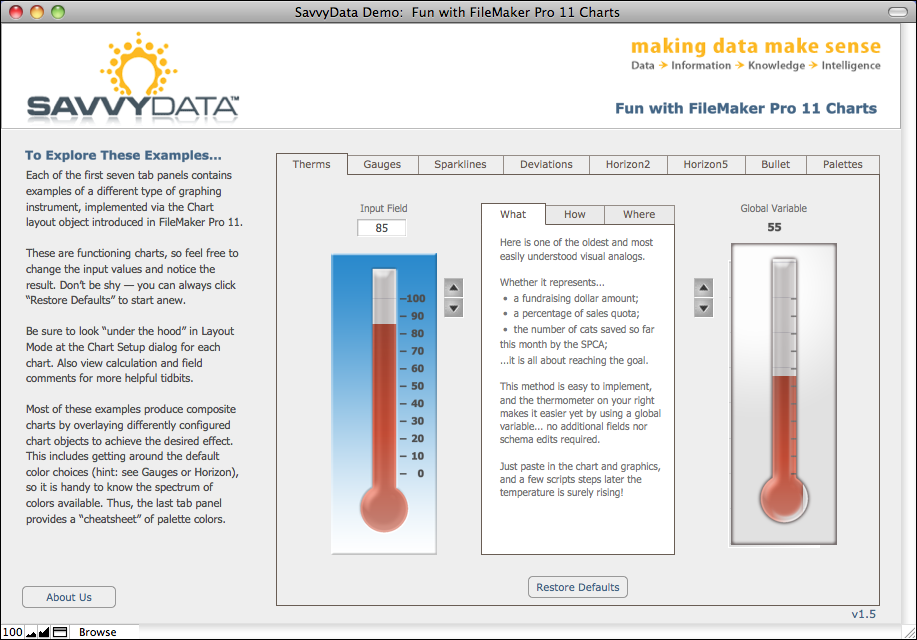
Task: Click the zoom in mountains icon
Action: point(44,632)
